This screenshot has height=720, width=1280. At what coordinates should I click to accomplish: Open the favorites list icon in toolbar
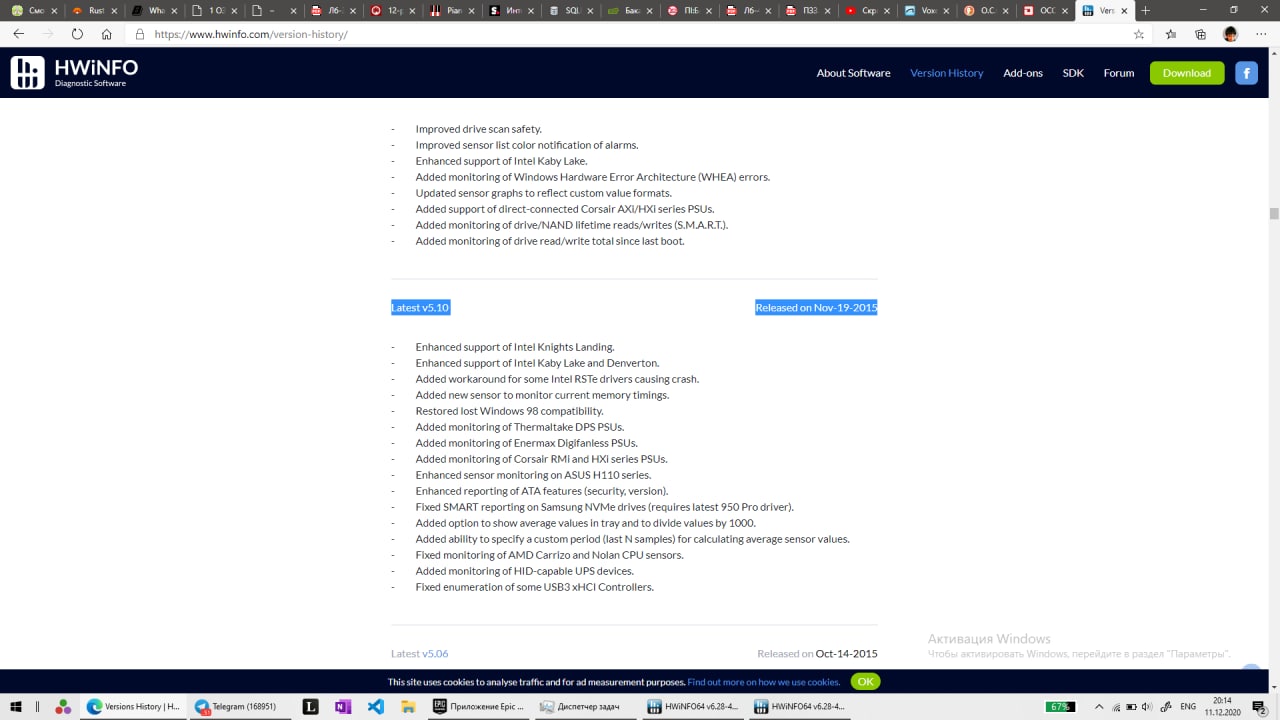coord(1171,34)
